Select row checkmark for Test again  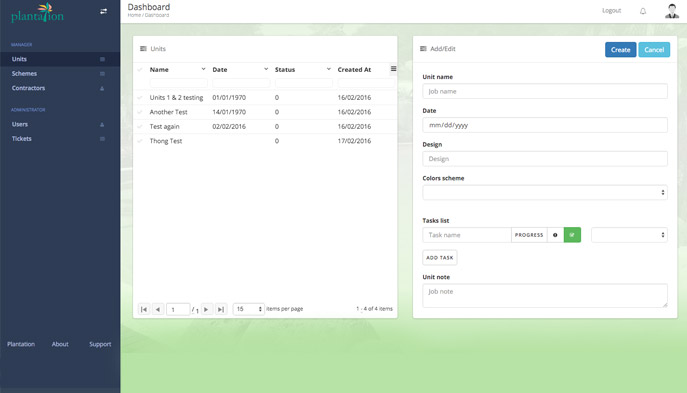[140, 127]
